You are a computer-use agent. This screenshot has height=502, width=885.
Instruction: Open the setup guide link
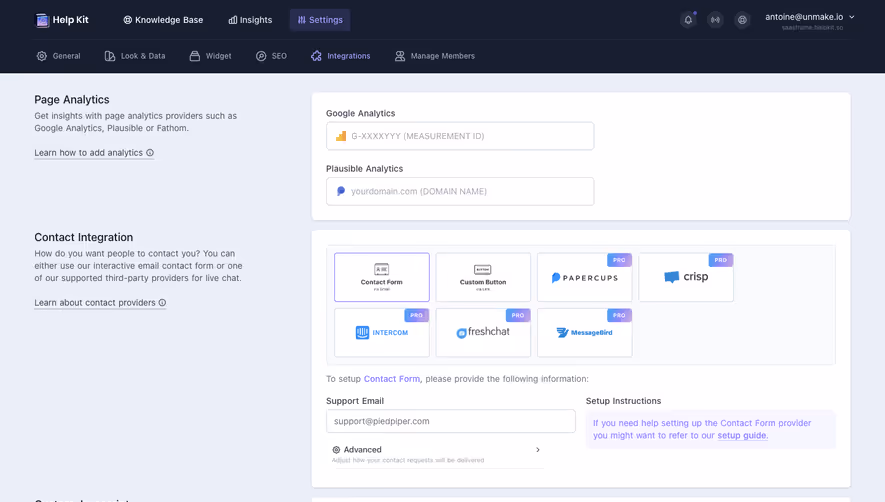[x=742, y=435]
